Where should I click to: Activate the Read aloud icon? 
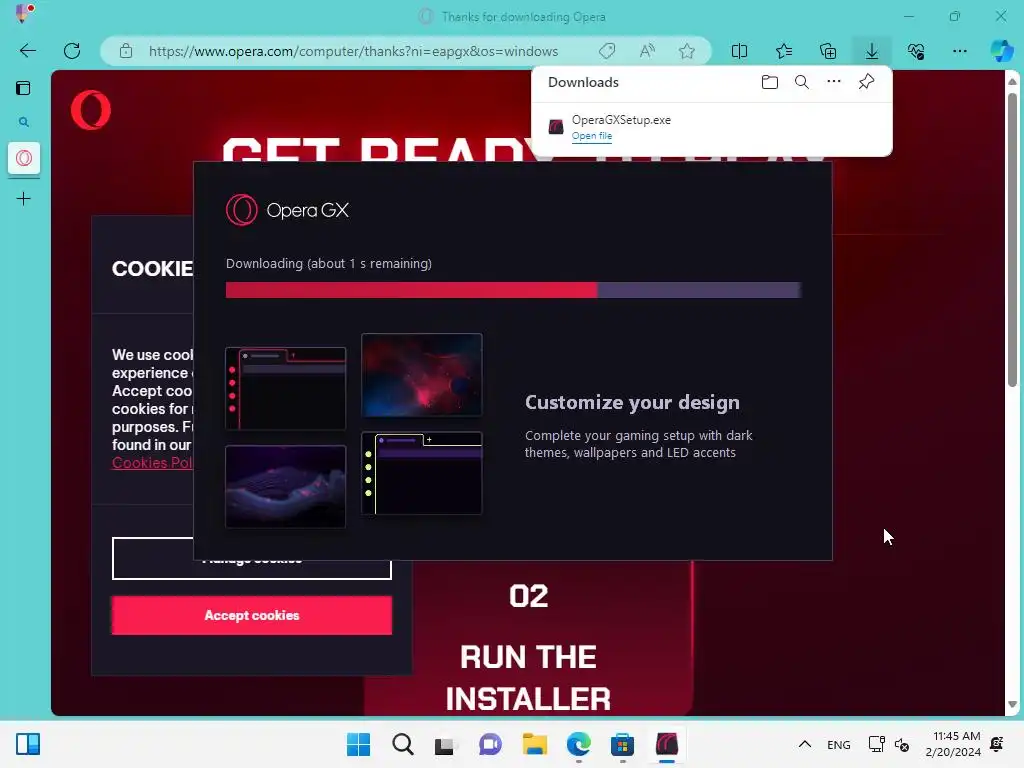[x=647, y=51]
